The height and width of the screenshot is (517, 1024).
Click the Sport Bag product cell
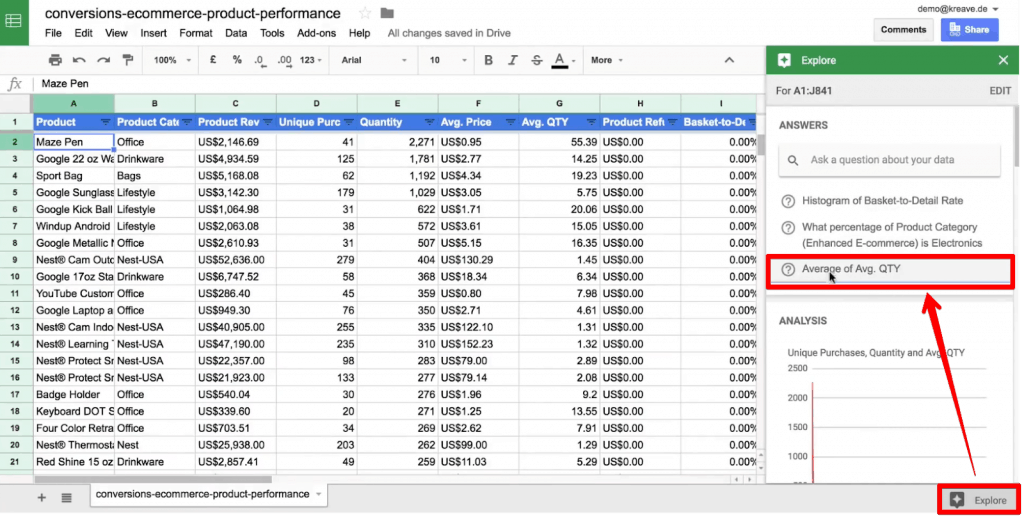73,176
